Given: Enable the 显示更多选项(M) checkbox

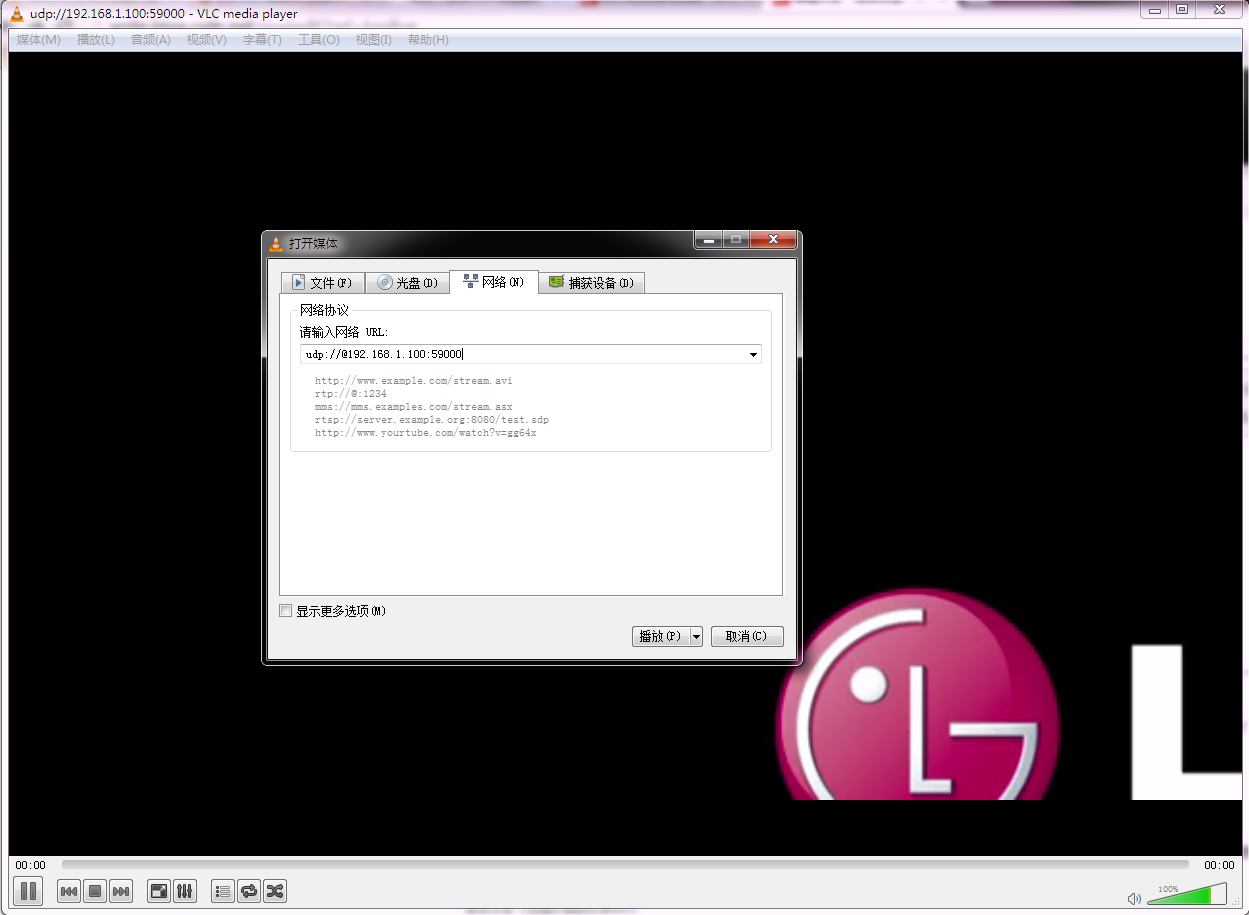Looking at the screenshot, I should pyautogui.click(x=286, y=611).
